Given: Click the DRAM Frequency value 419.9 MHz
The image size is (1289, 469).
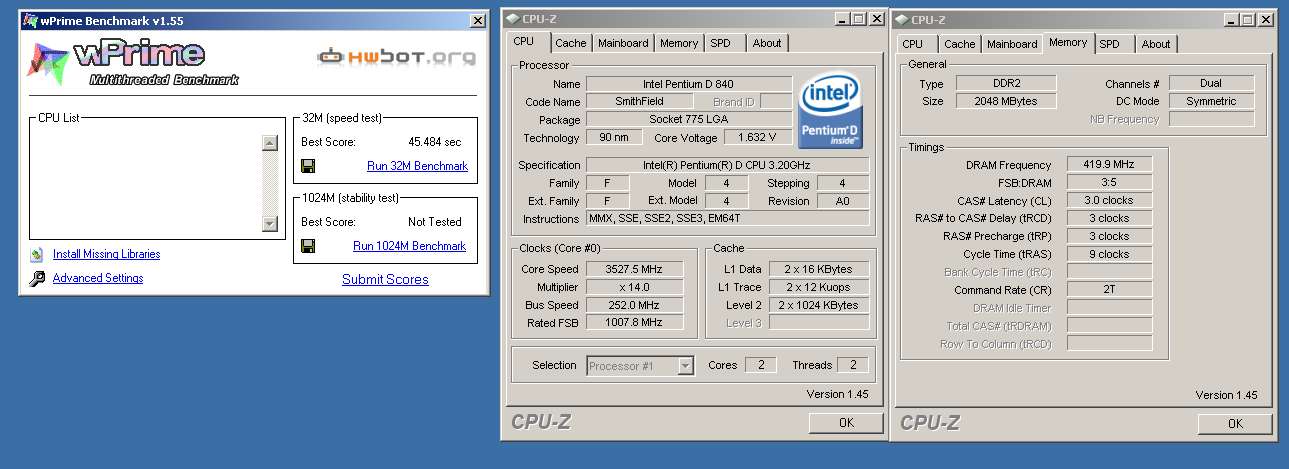Looking at the screenshot, I should click(x=1109, y=165).
